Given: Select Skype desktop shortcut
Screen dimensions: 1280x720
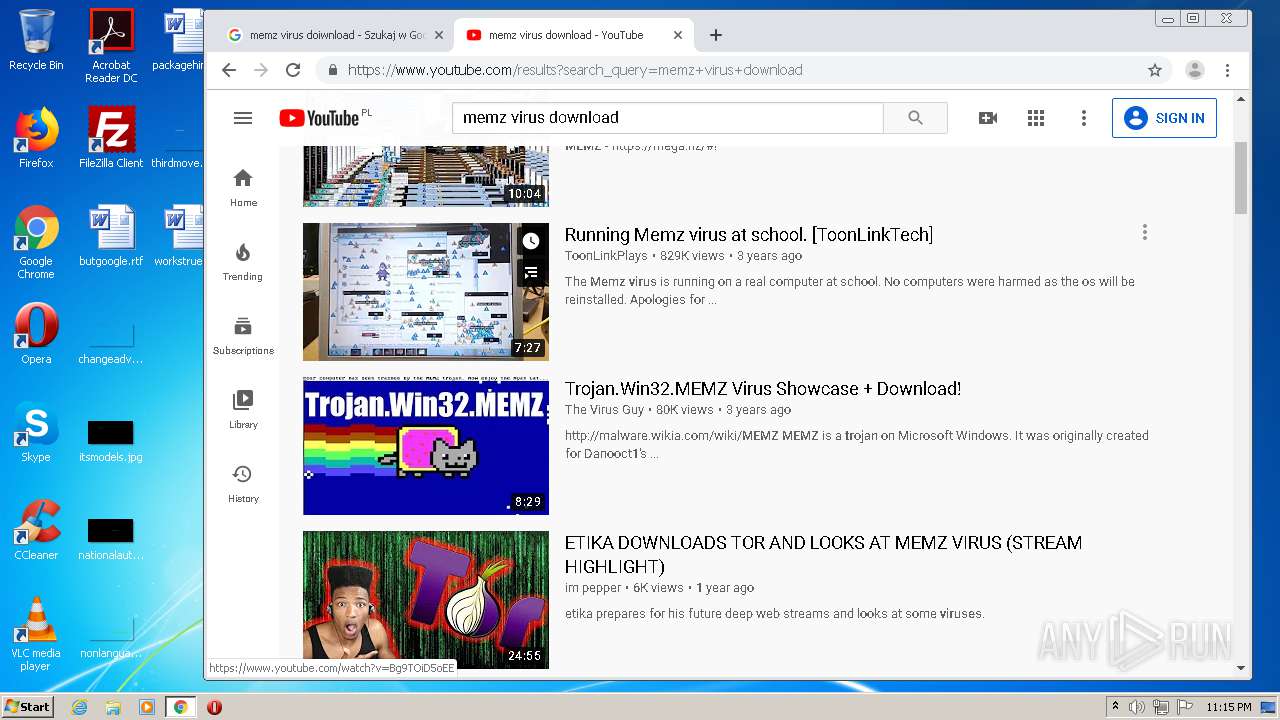Looking at the screenshot, I should coord(36,432).
